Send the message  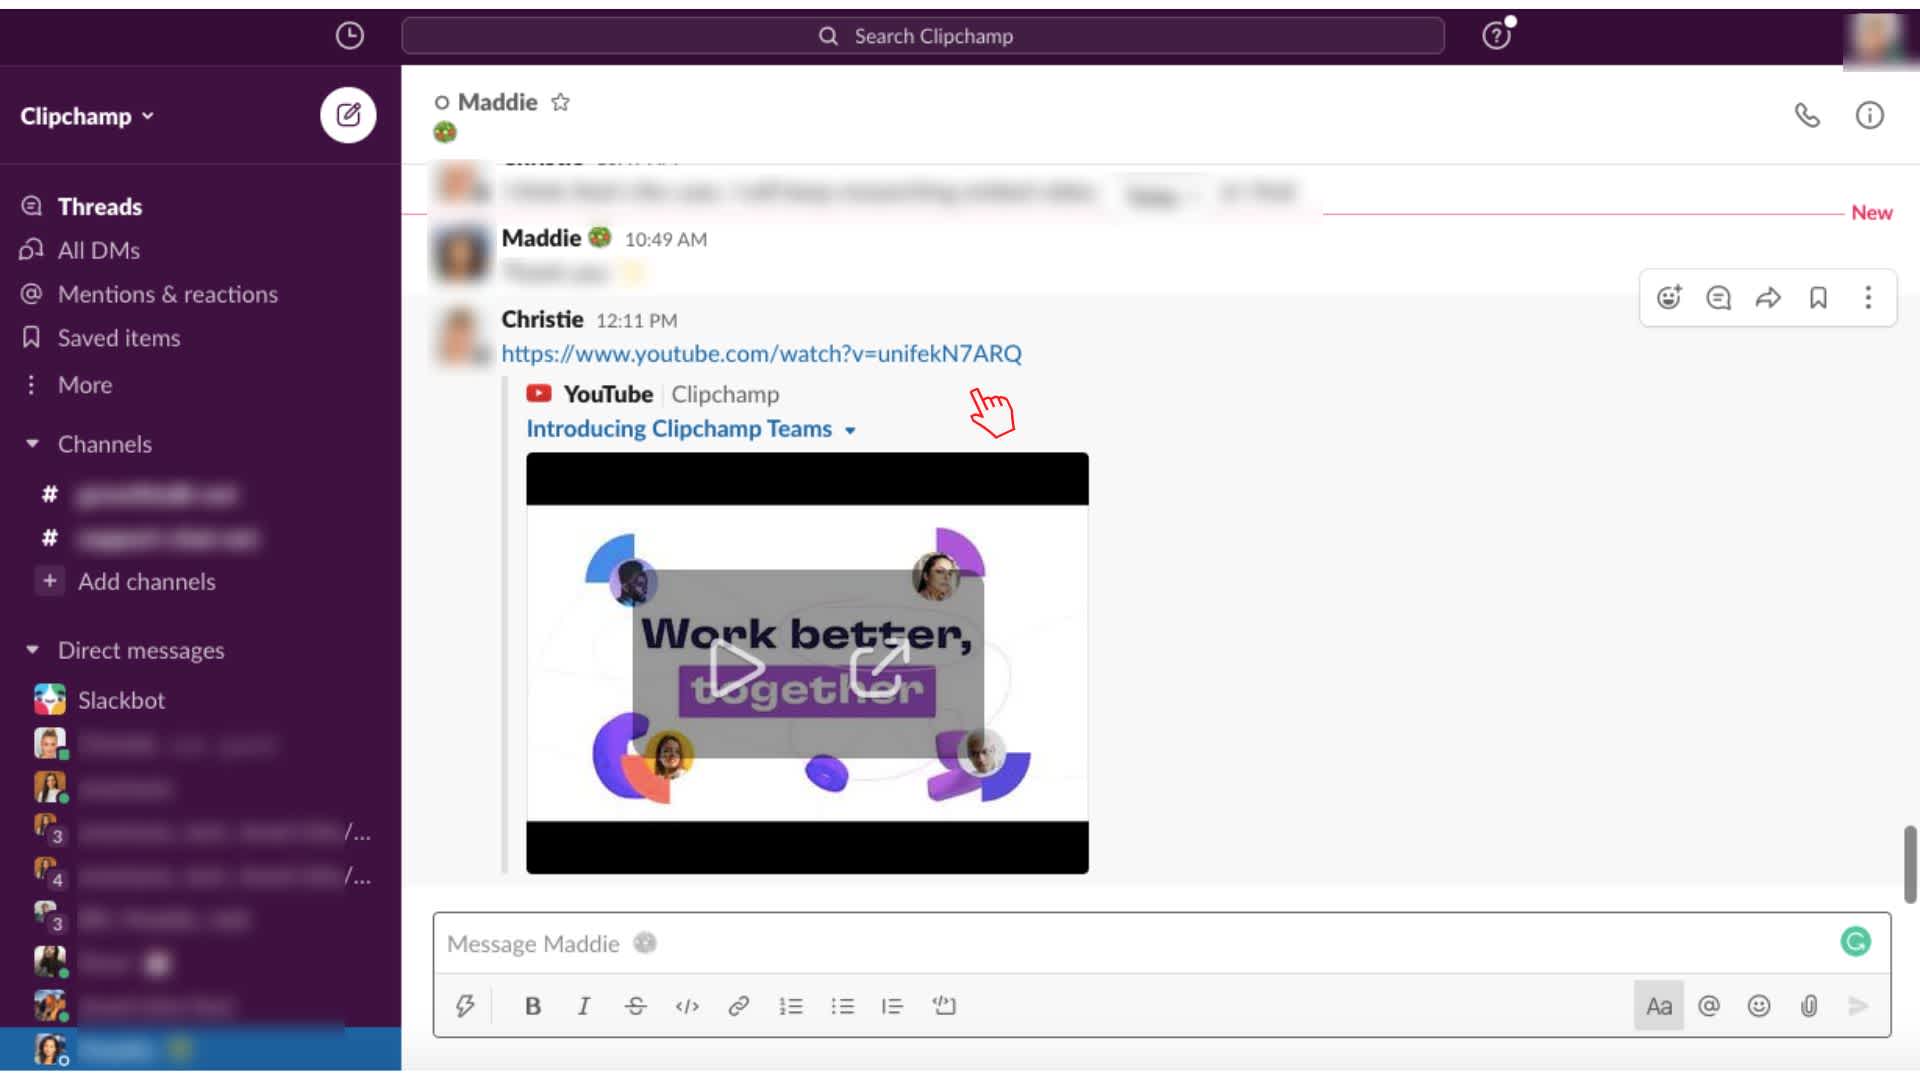[1858, 1006]
